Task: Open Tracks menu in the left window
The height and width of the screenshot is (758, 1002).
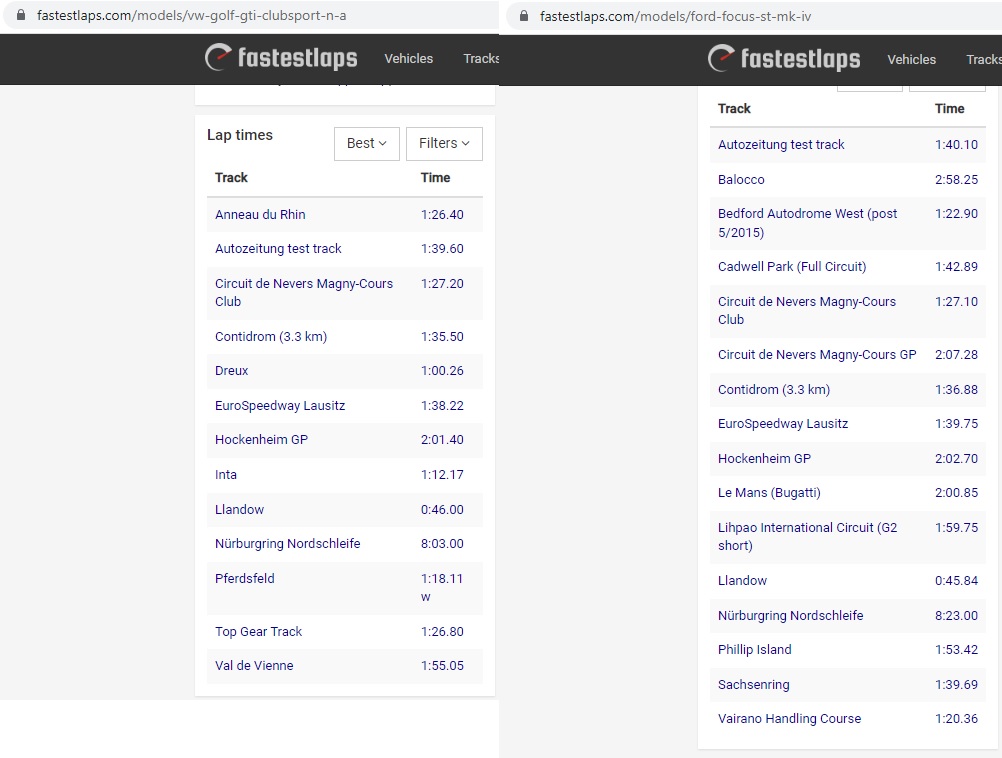Action: (481, 58)
